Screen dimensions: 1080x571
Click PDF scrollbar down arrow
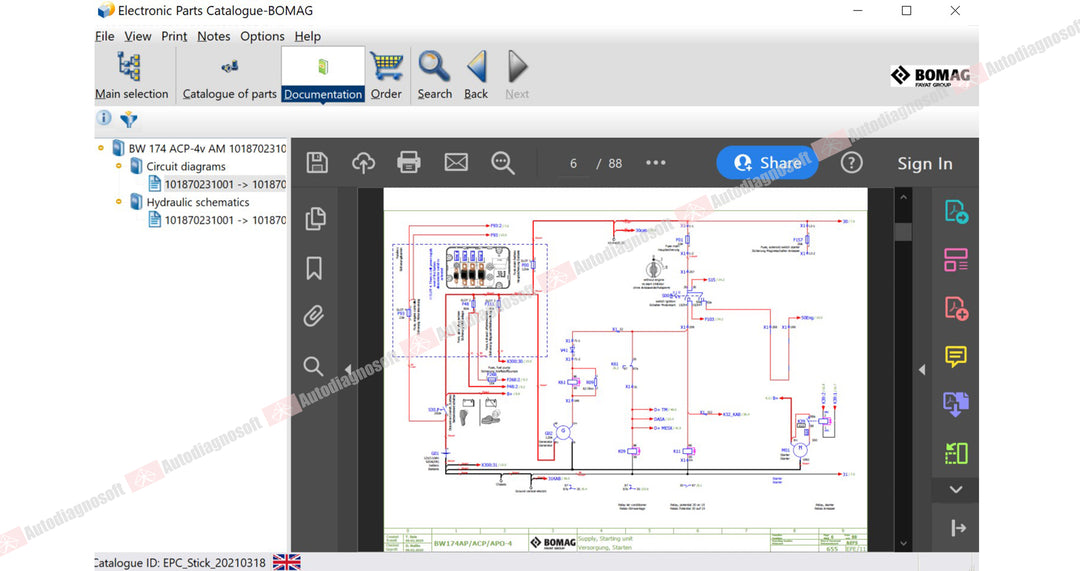(903, 543)
